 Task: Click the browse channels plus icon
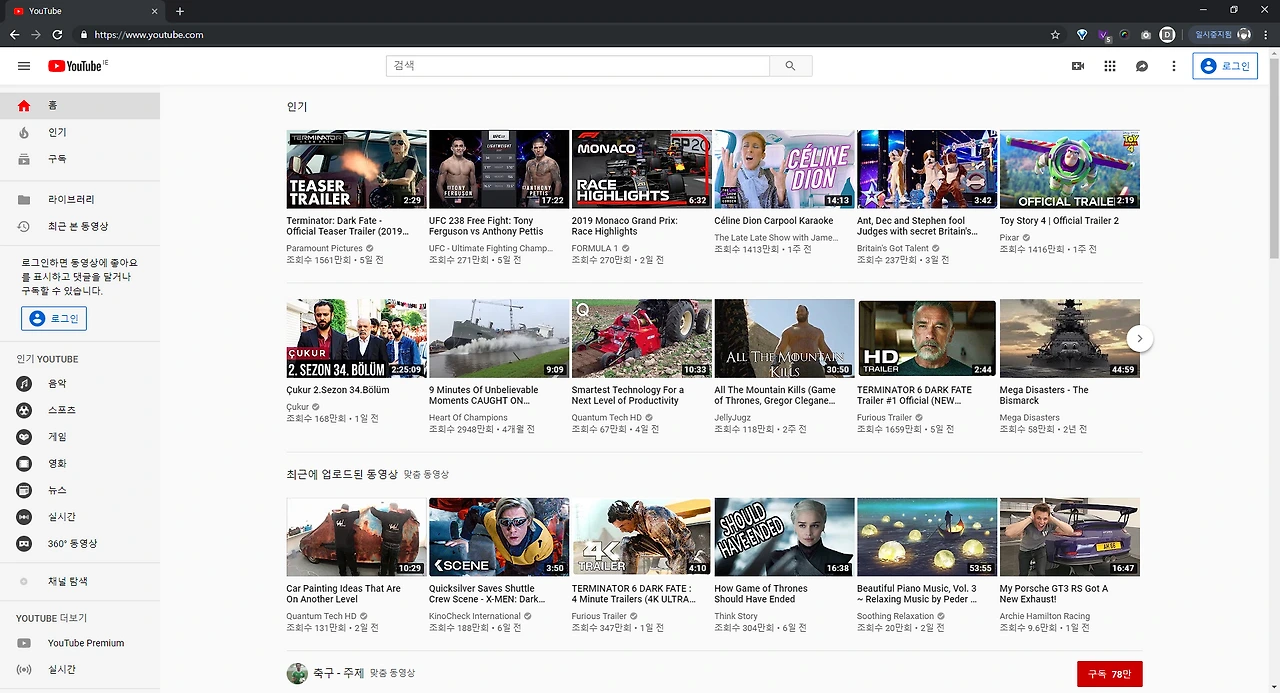tap(24, 581)
